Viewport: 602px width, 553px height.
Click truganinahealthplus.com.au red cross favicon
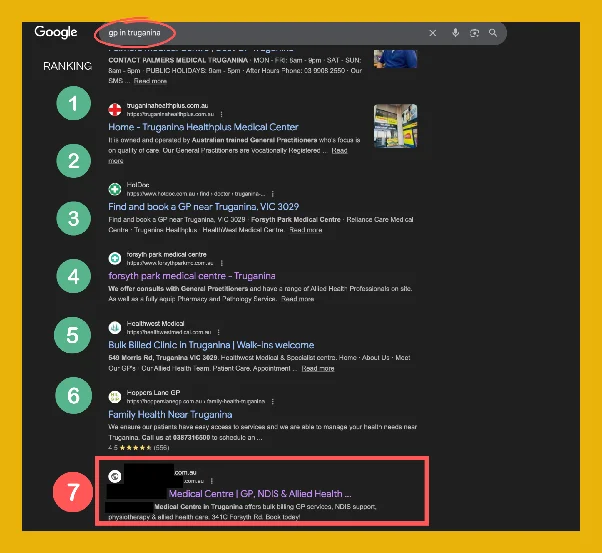click(x=115, y=109)
